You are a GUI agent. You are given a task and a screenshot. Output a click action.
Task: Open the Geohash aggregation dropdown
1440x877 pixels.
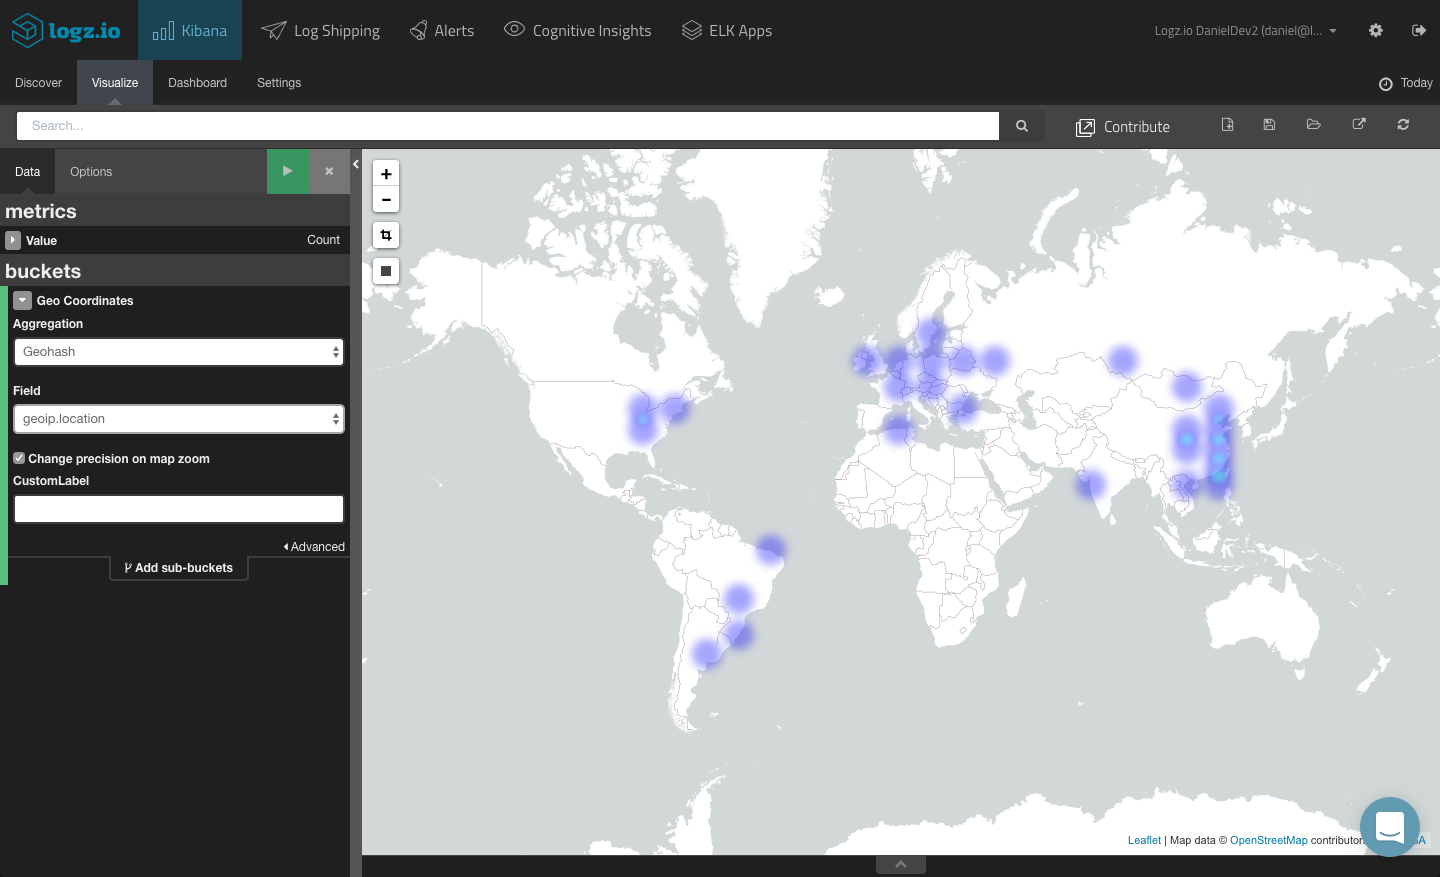(179, 352)
